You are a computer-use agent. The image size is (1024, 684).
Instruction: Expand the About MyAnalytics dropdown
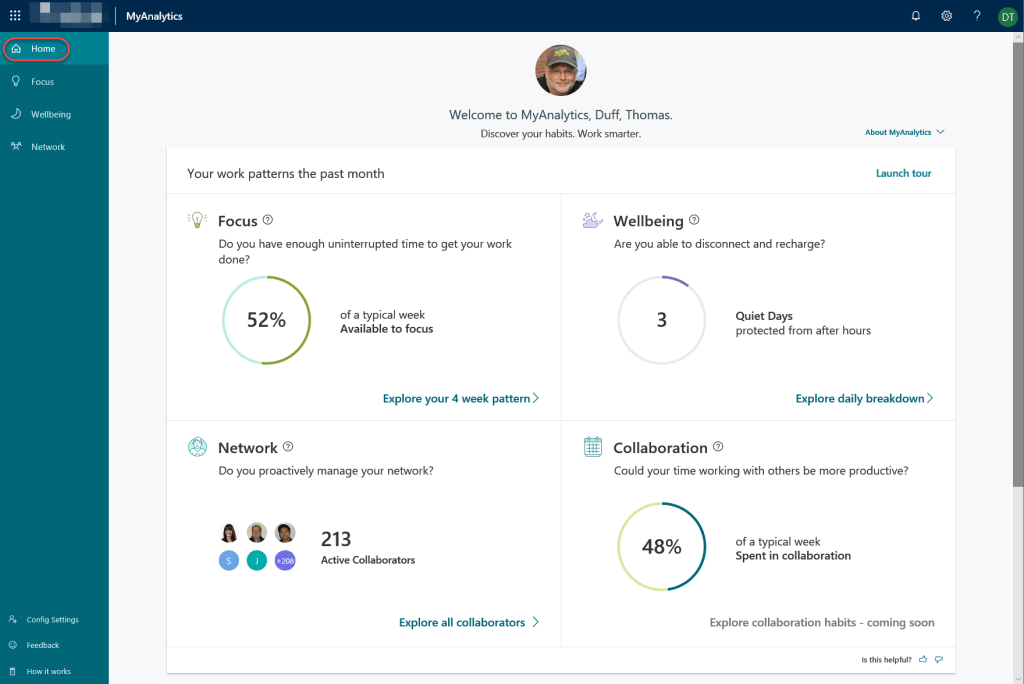point(904,132)
